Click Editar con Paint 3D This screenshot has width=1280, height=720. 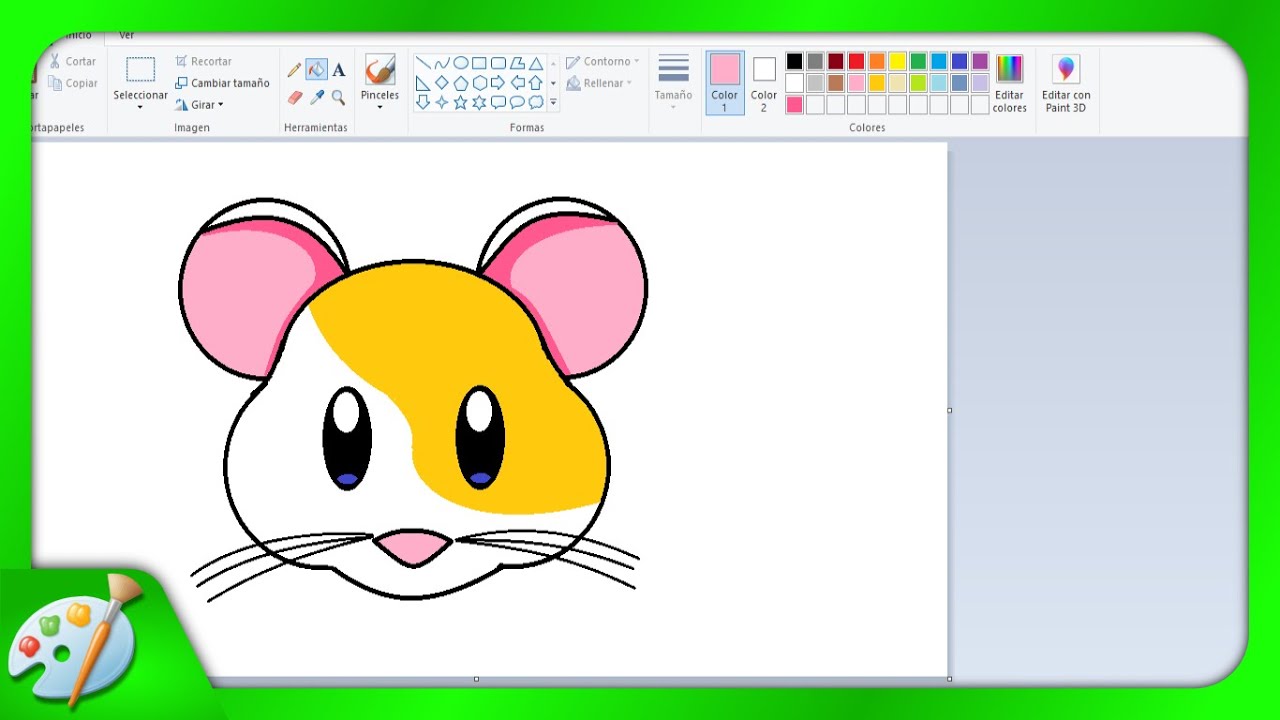[x=1066, y=84]
